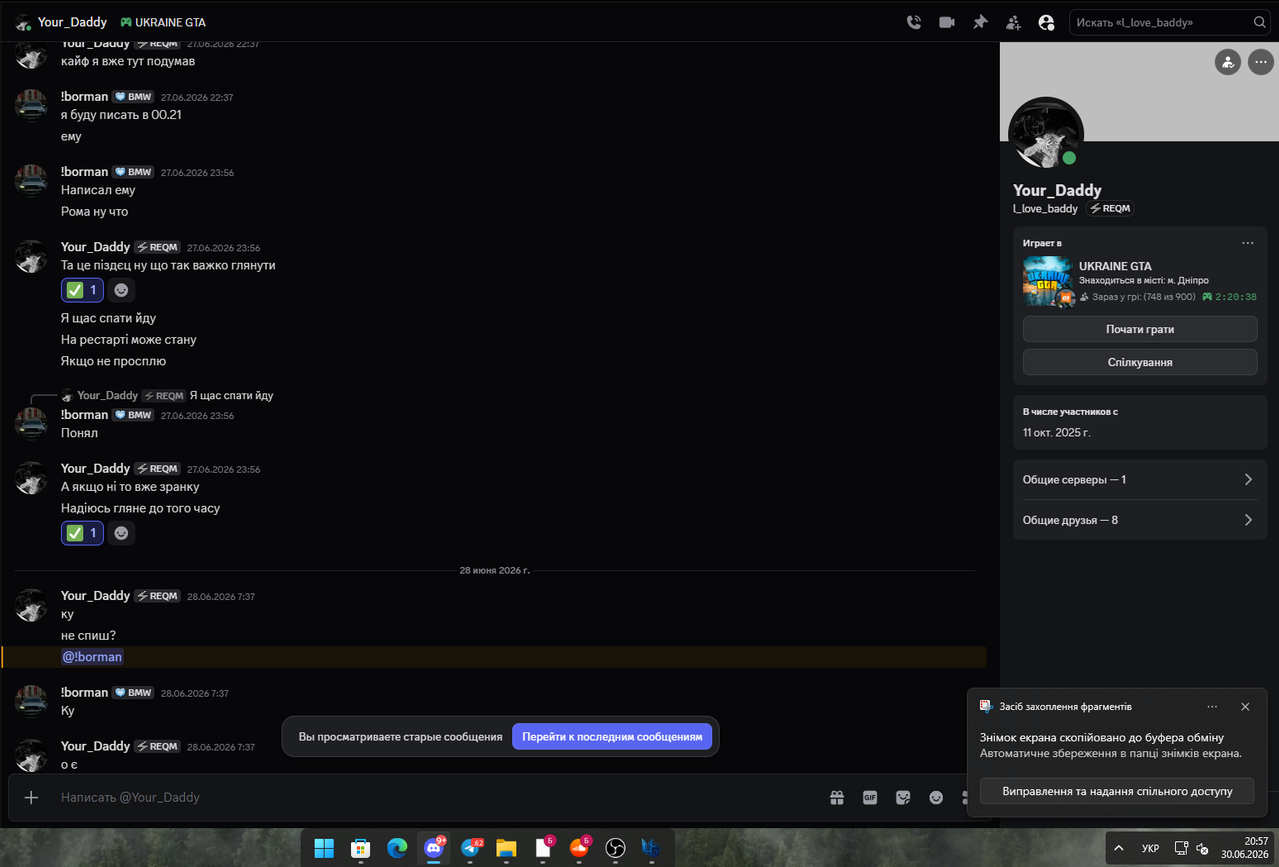Open activity options menu for UKRAINE GTA
The height and width of the screenshot is (867, 1279).
1247,243
